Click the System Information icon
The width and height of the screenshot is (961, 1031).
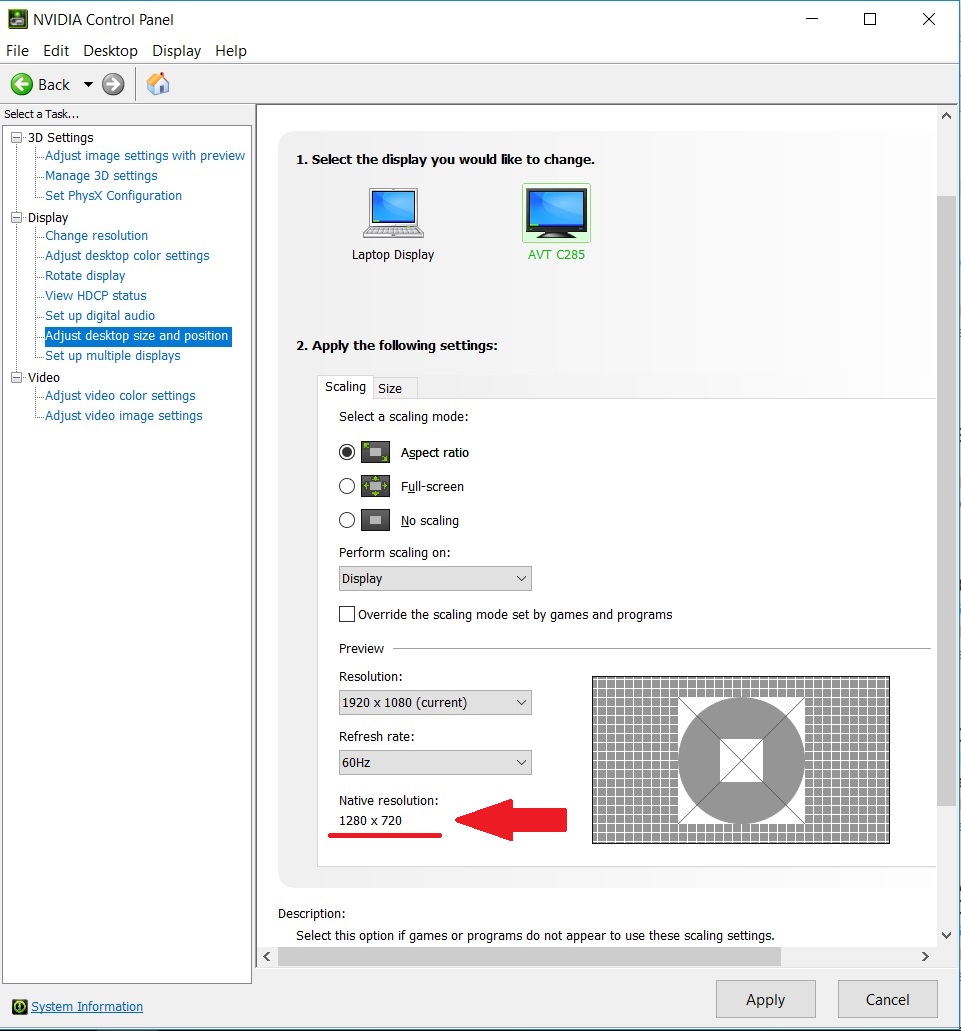tap(20, 1007)
